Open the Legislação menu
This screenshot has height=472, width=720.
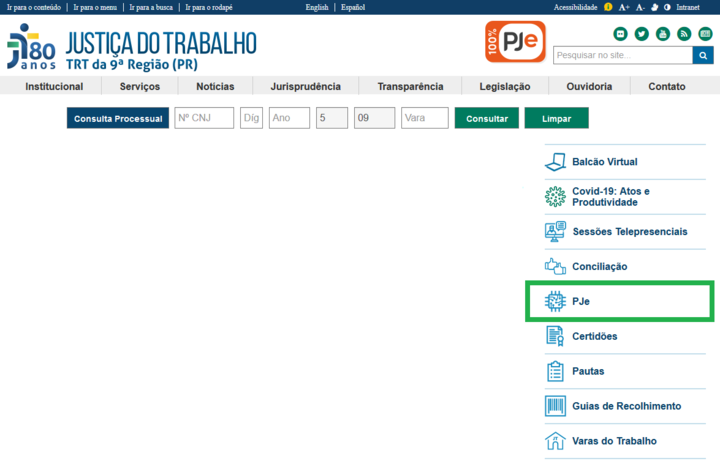(x=505, y=86)
